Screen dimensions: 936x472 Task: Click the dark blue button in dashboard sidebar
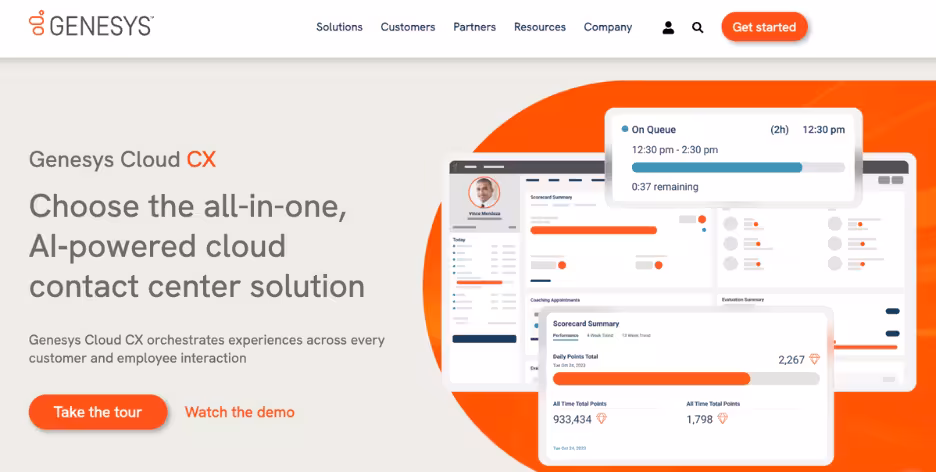[x=484, y=339]
